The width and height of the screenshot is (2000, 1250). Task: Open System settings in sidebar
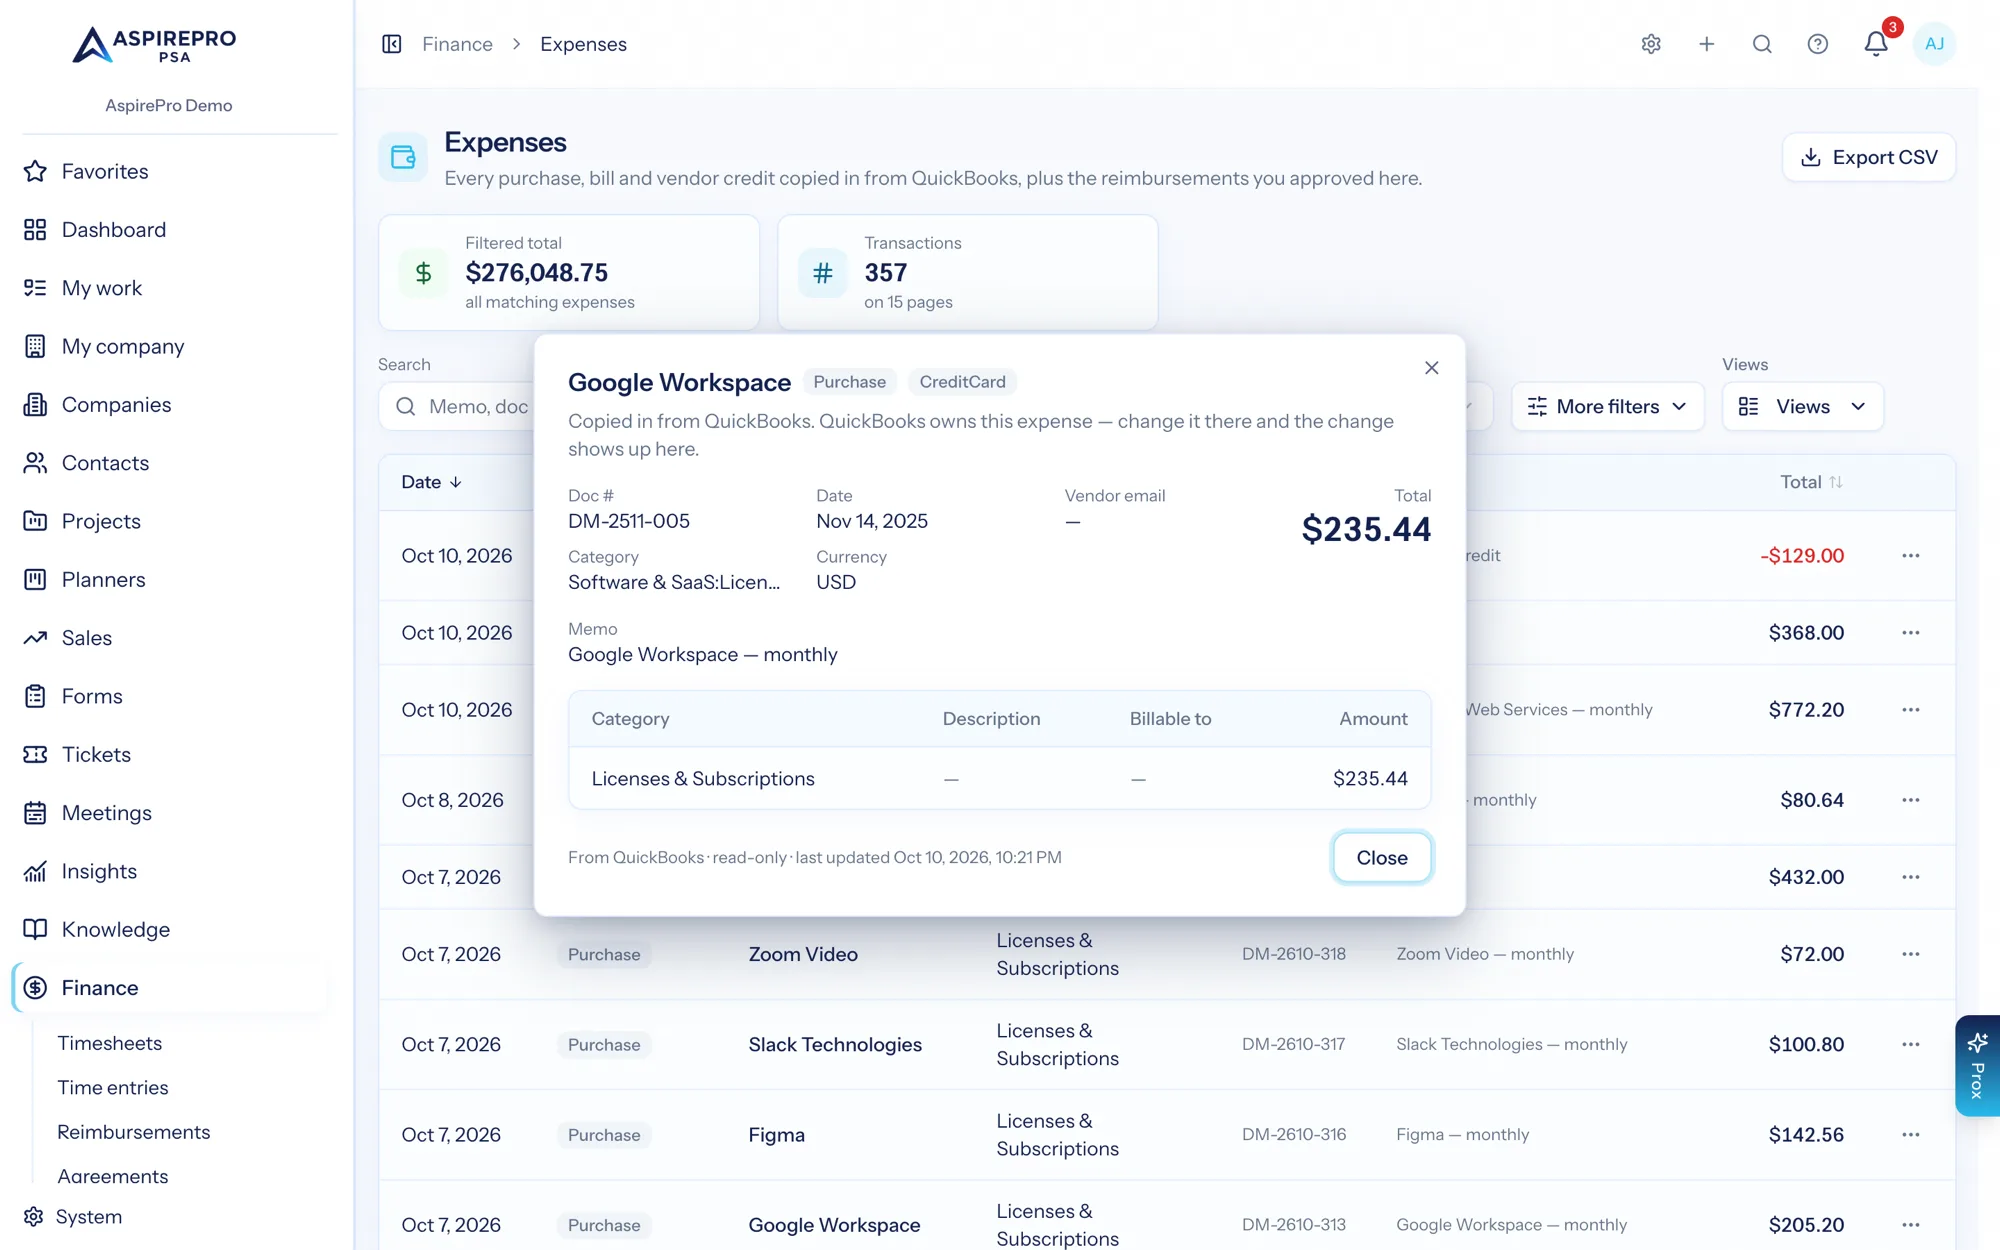(x=89, y=1217)
